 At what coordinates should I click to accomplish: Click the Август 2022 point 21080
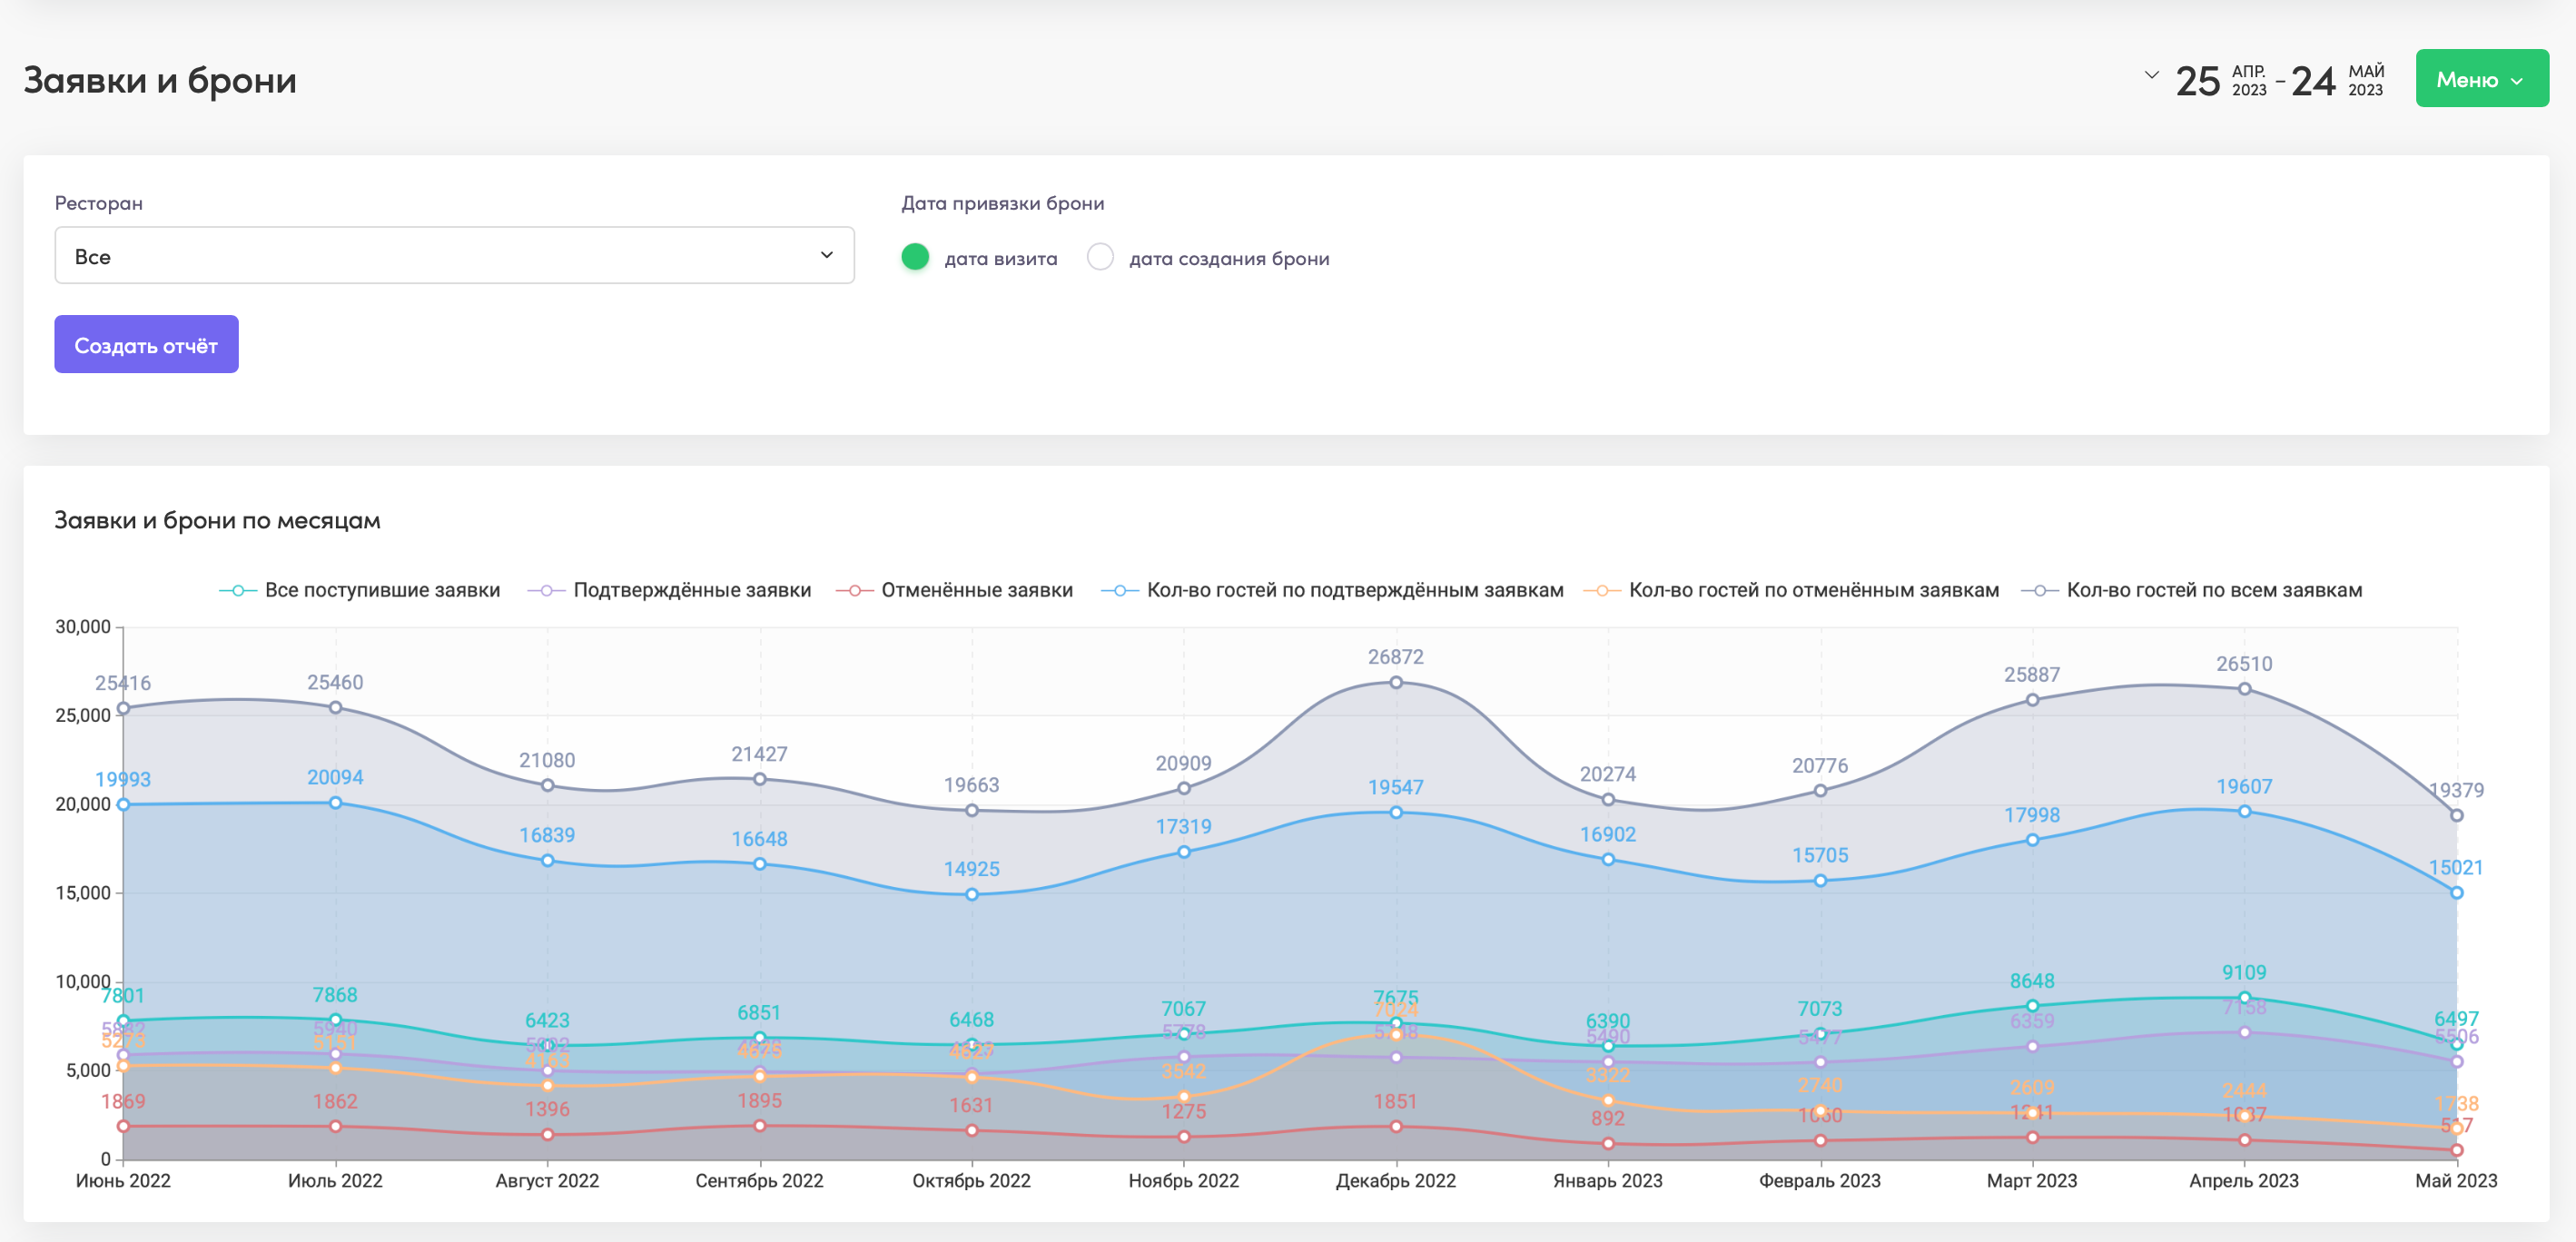(547, 786)
